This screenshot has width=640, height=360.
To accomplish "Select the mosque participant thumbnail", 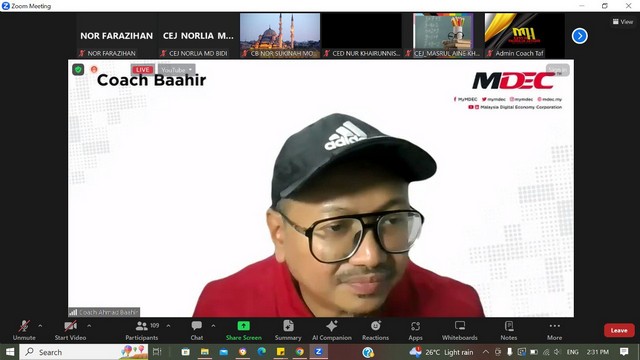I will [x=280, y=35].
